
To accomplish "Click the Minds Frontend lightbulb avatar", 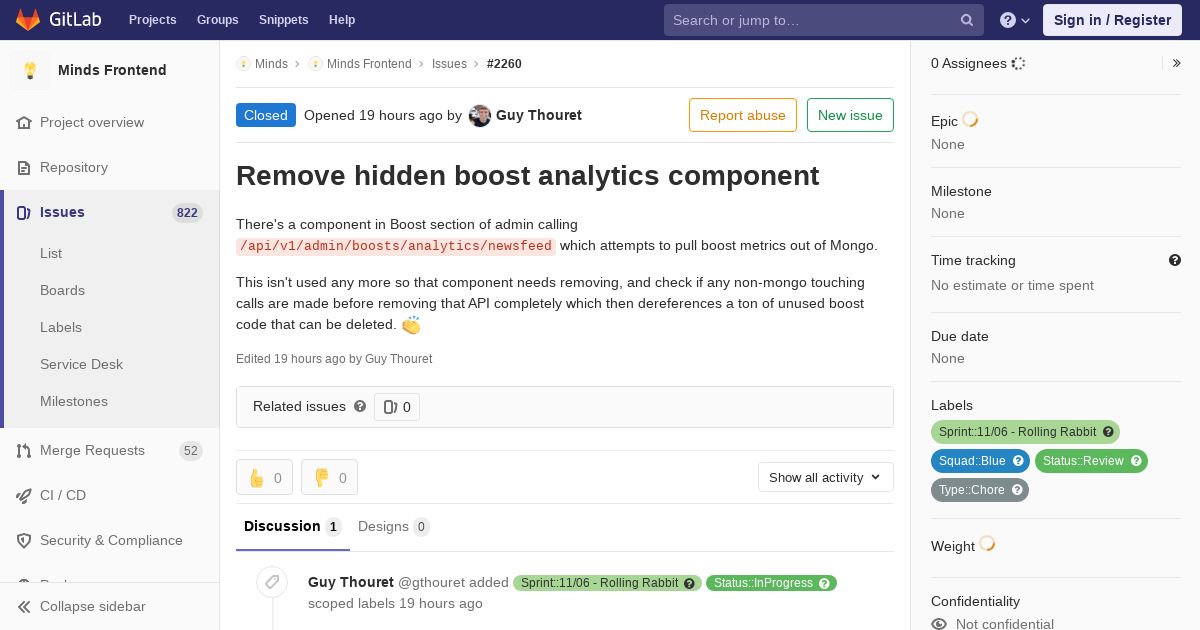I will pyautogui.click(x=30, y=70).
